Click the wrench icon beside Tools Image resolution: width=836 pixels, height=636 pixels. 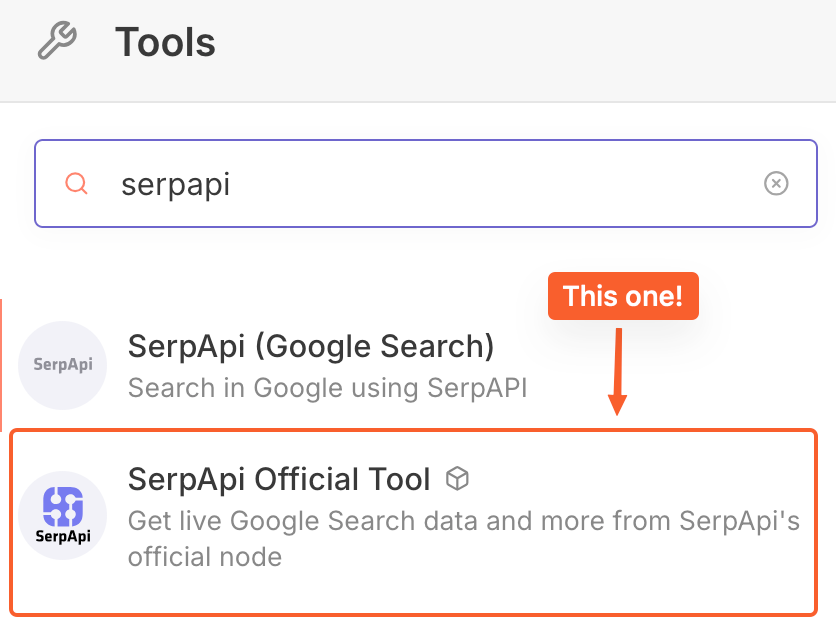[56, 42]
